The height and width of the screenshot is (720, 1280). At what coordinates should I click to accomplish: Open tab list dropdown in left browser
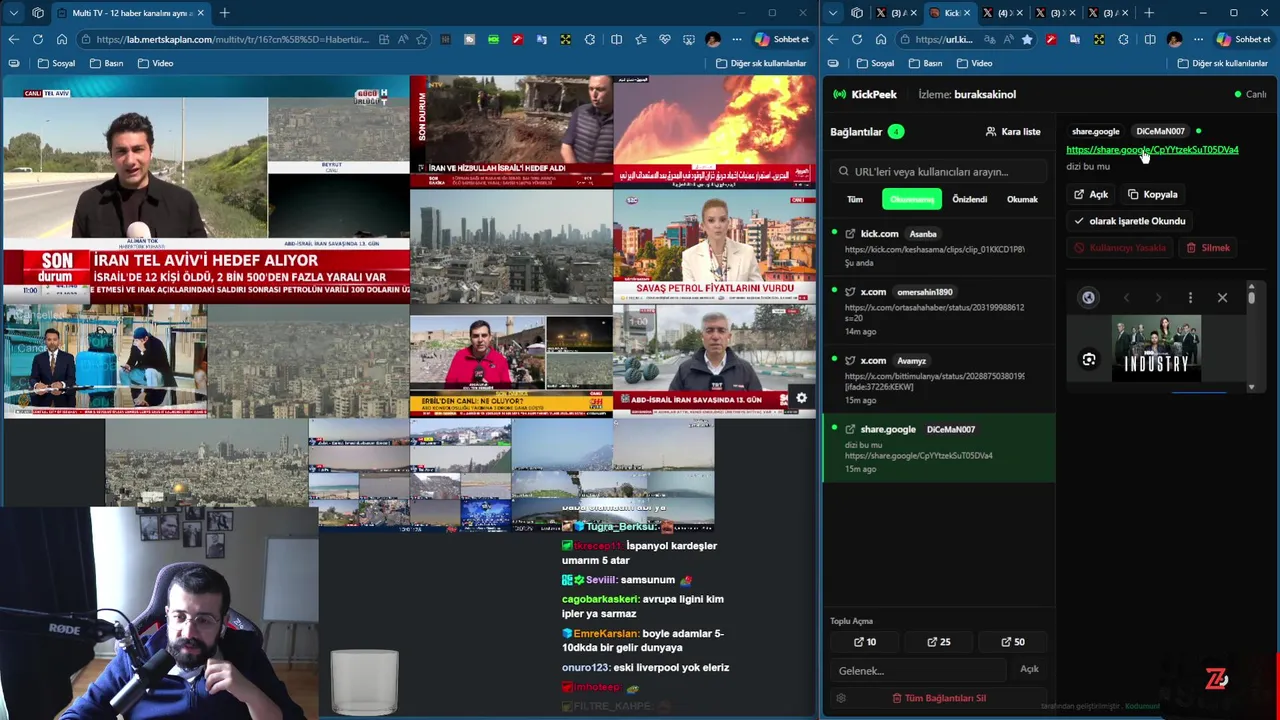click(x=13, y=13)
